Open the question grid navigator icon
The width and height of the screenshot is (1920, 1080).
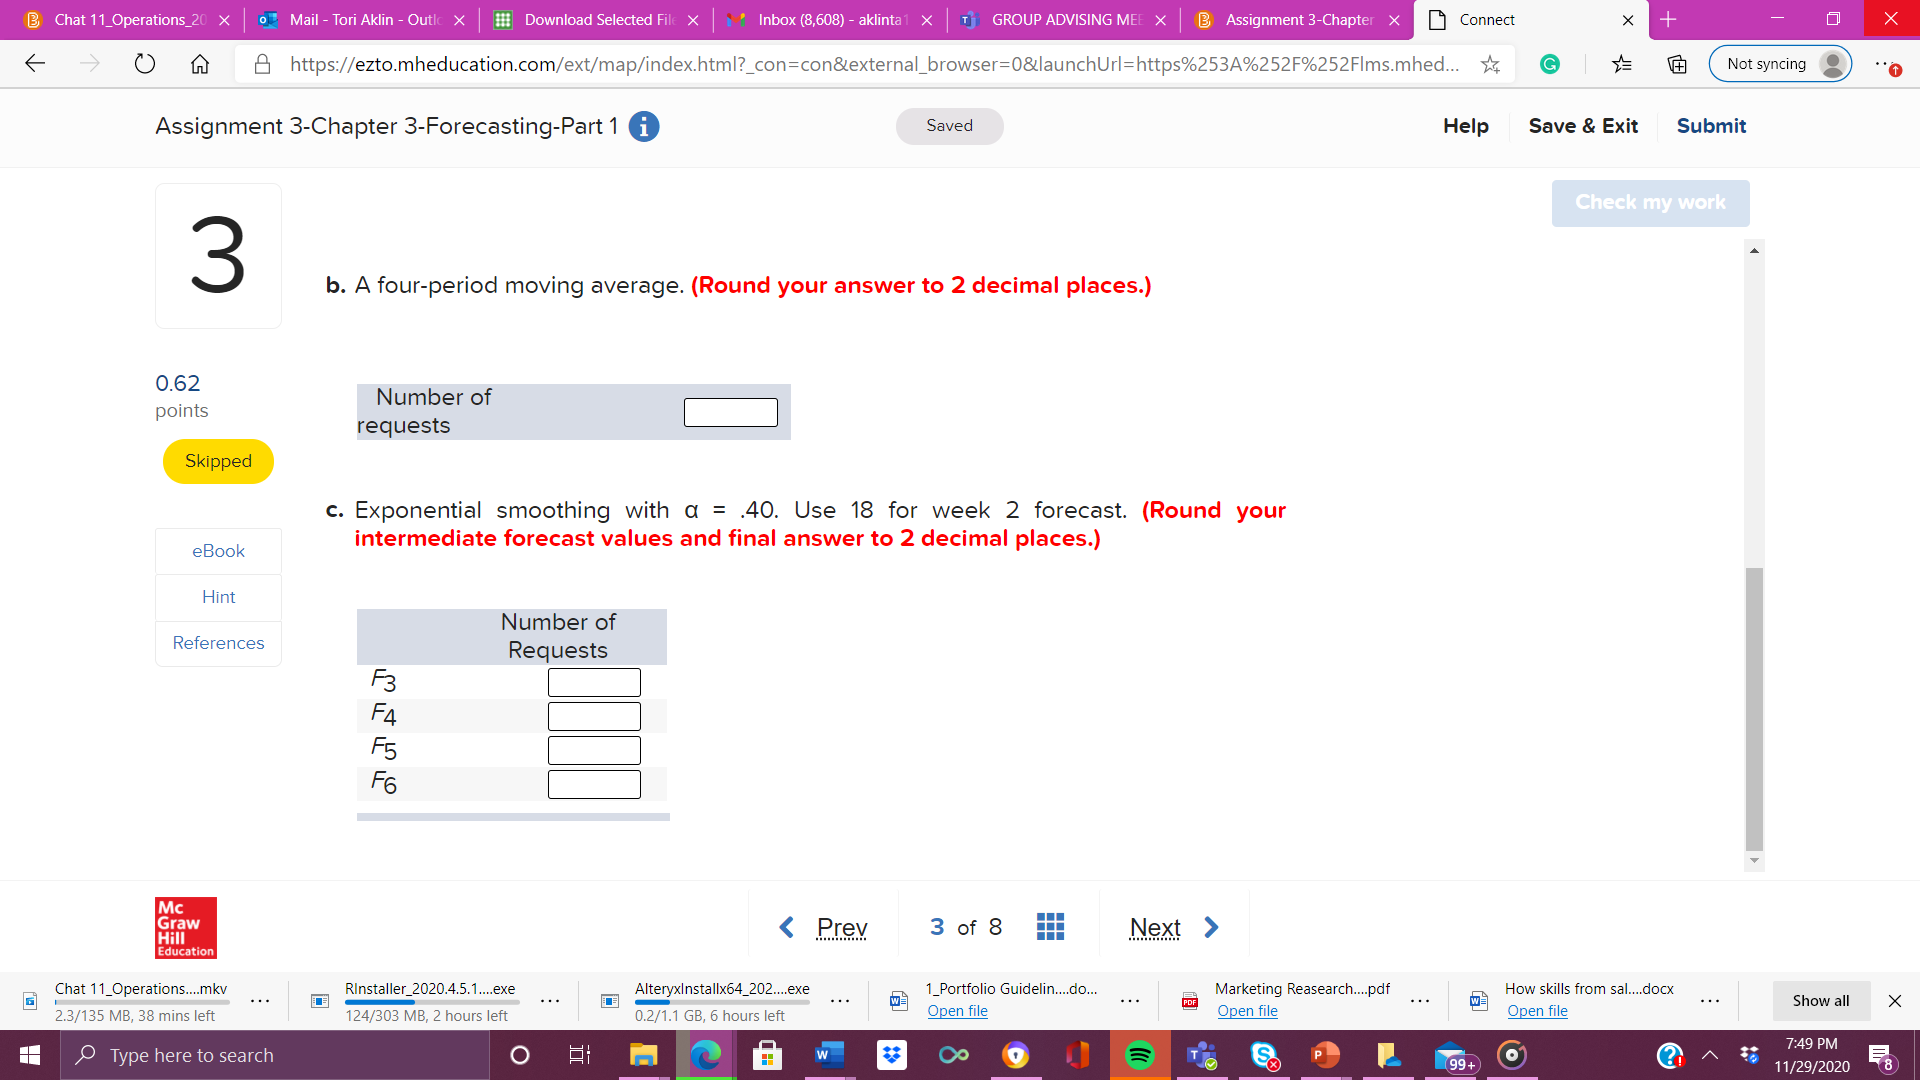tap(1050, 927)
